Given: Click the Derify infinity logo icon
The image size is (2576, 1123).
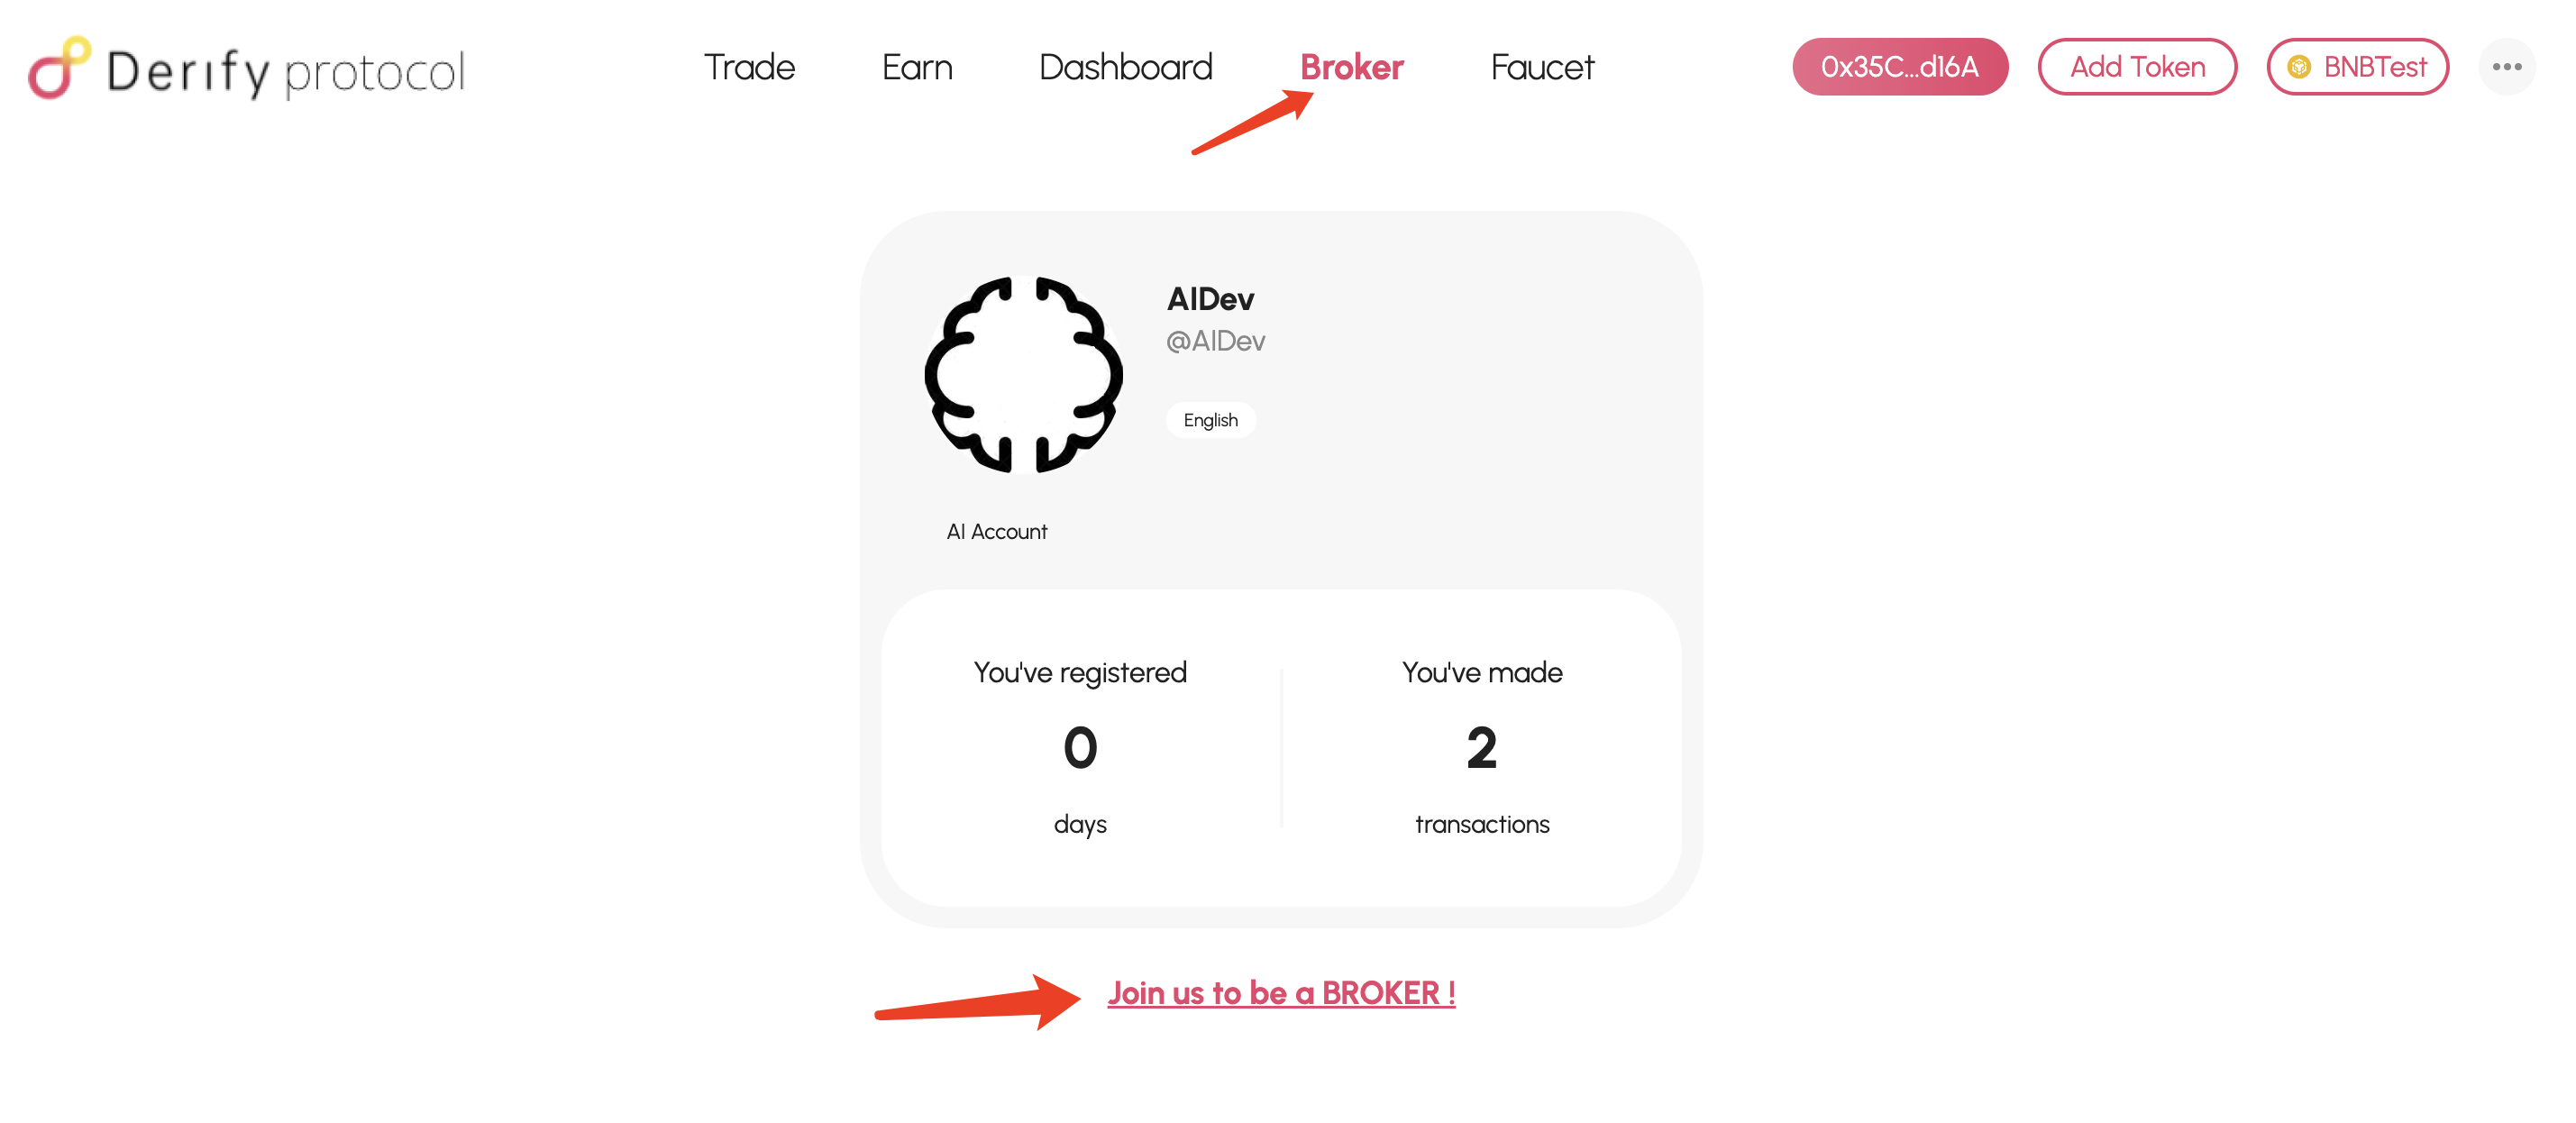Looking at the screenshot, I should 59,68.
